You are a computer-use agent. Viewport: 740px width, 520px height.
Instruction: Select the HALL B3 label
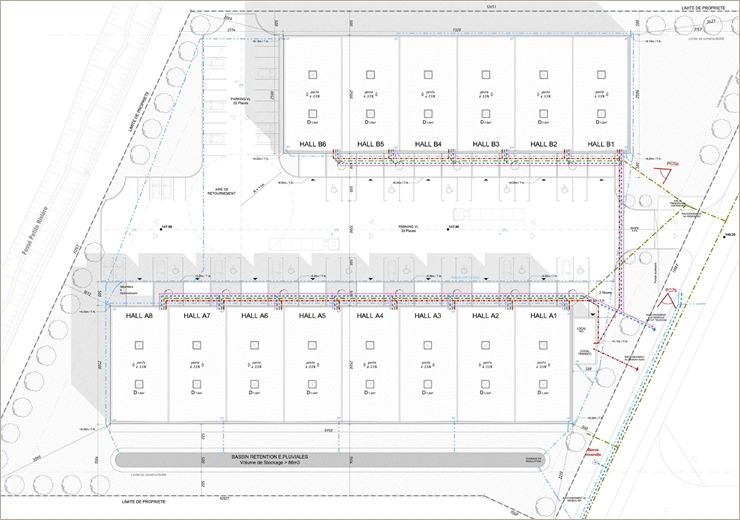click(x=486, y=144)
